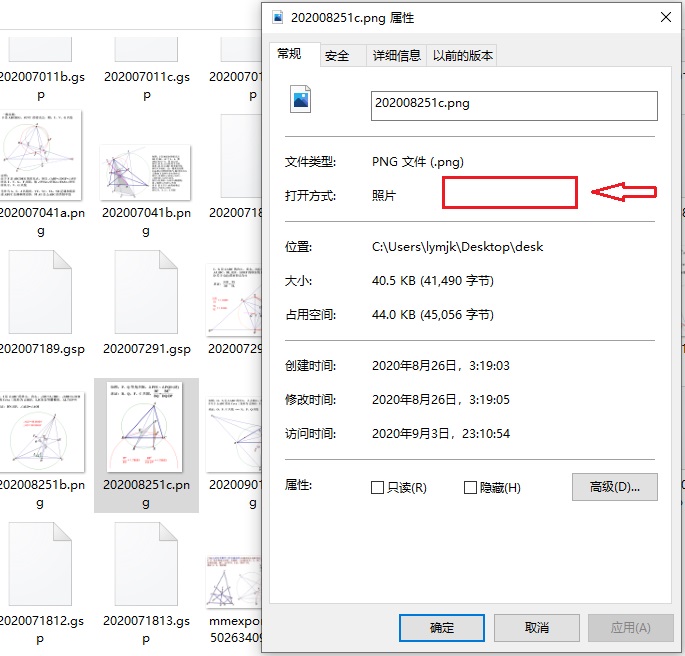
Task: Select the 202007041b.png thumbnail
Action: 145,172
